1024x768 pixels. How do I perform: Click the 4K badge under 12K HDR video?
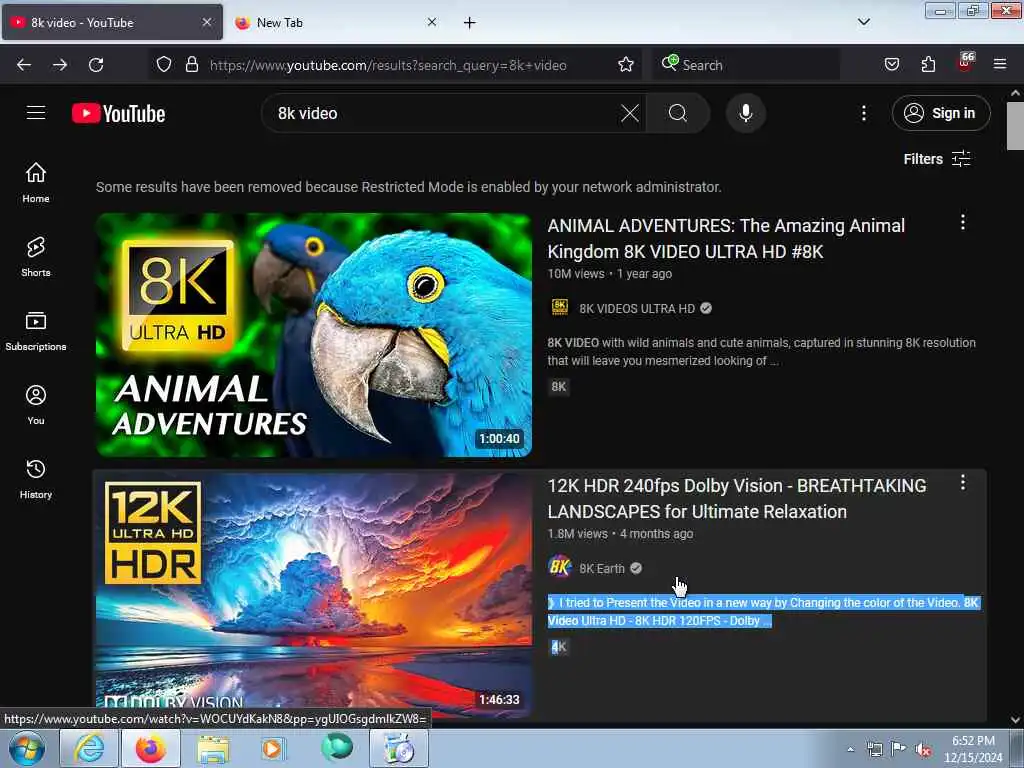click(x=558, y=647)
